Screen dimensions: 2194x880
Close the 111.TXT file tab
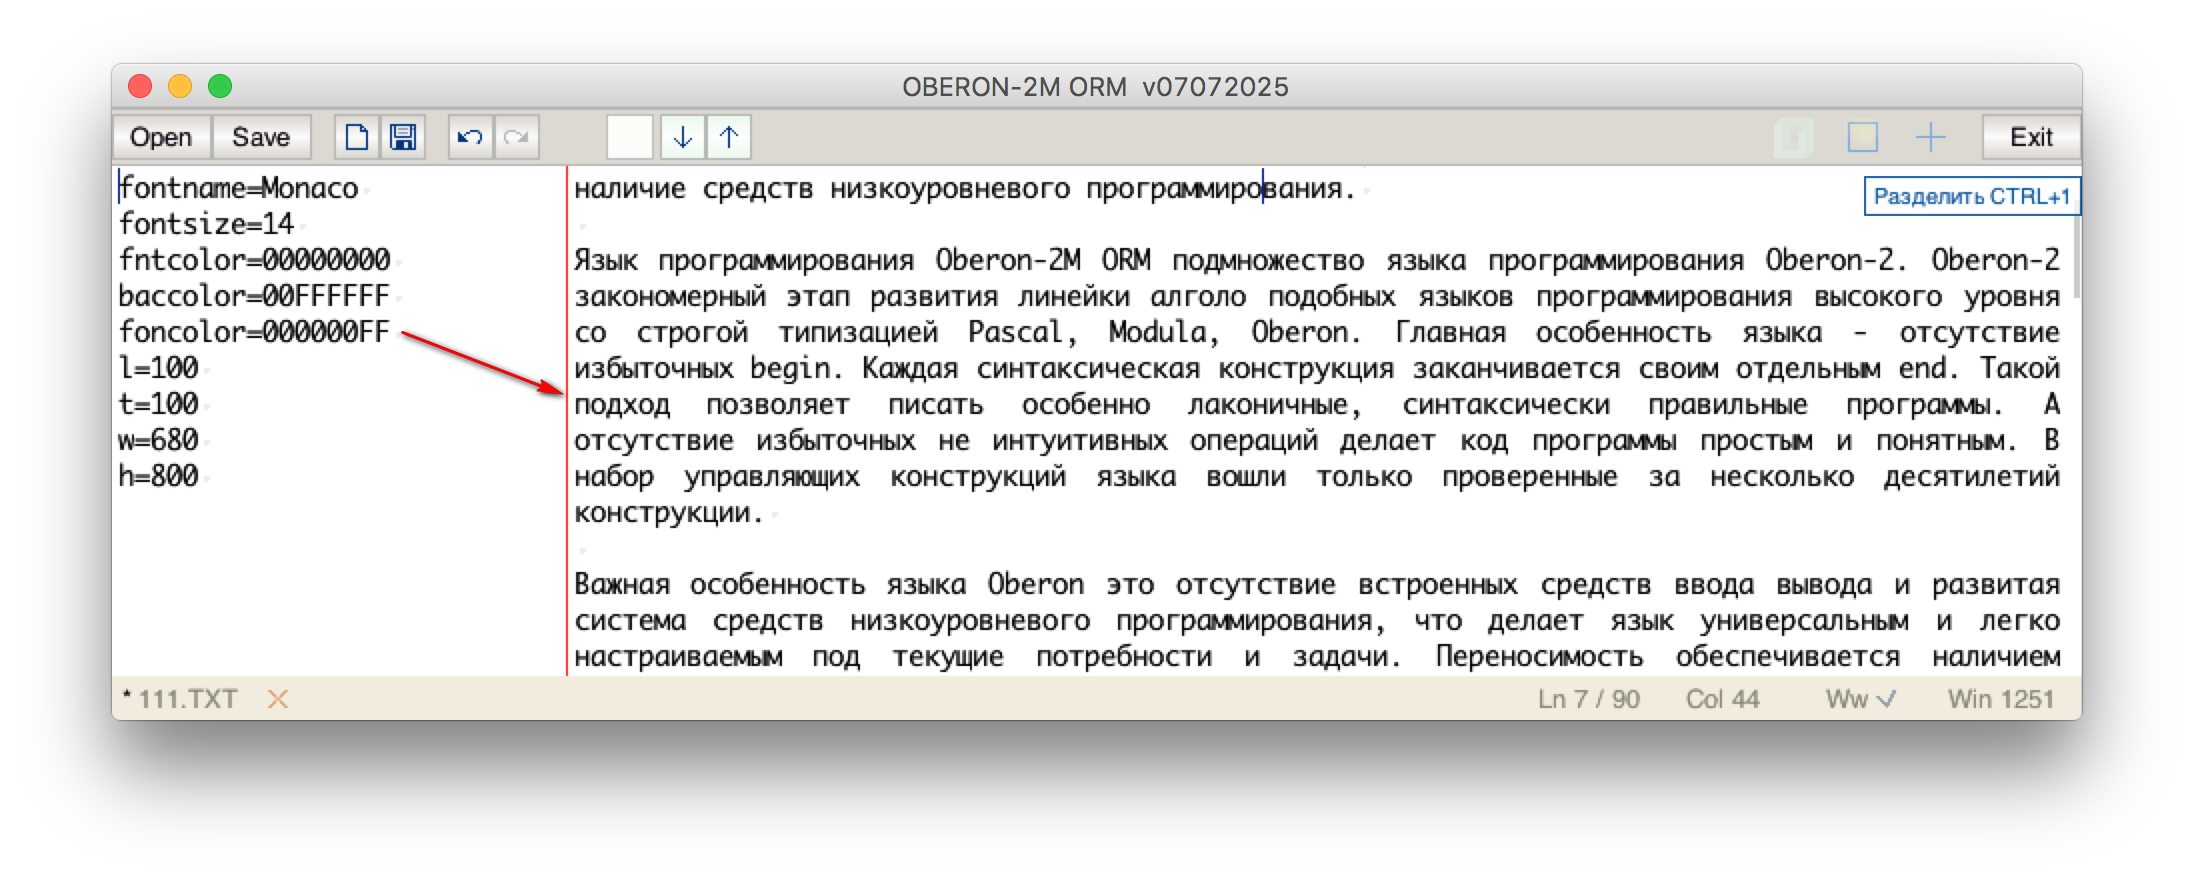pos(278,699)
